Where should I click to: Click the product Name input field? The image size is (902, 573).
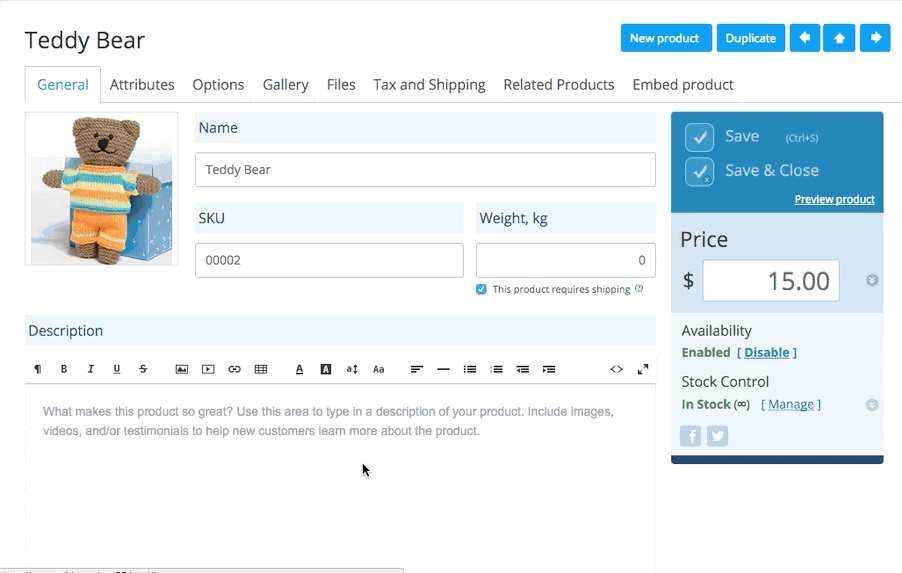pos(425,170)
